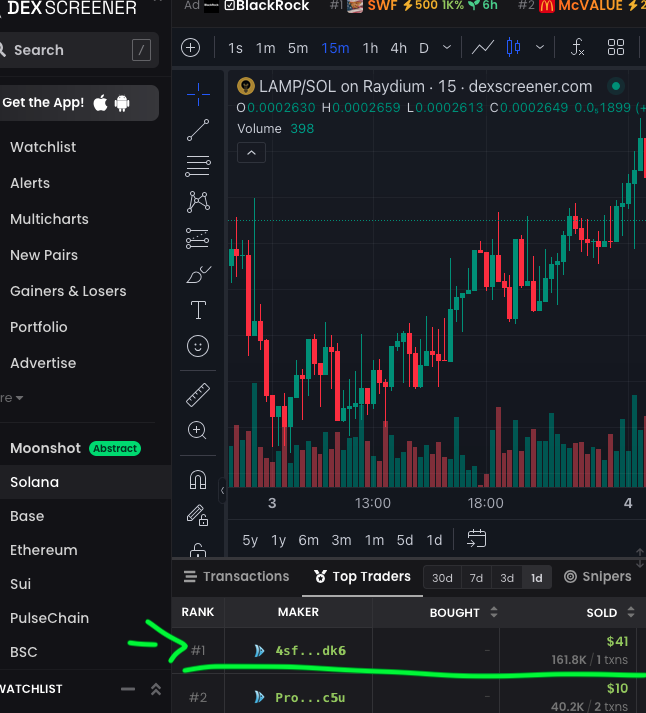Open the chart layout grid selector
Image resolution: width=646 pixels, height=713 pixels.
(616, 47)
